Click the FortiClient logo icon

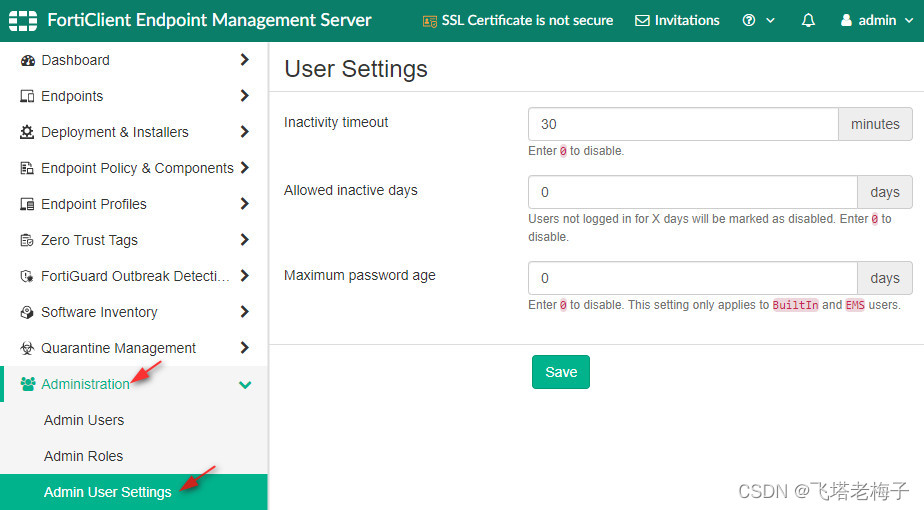22,21
